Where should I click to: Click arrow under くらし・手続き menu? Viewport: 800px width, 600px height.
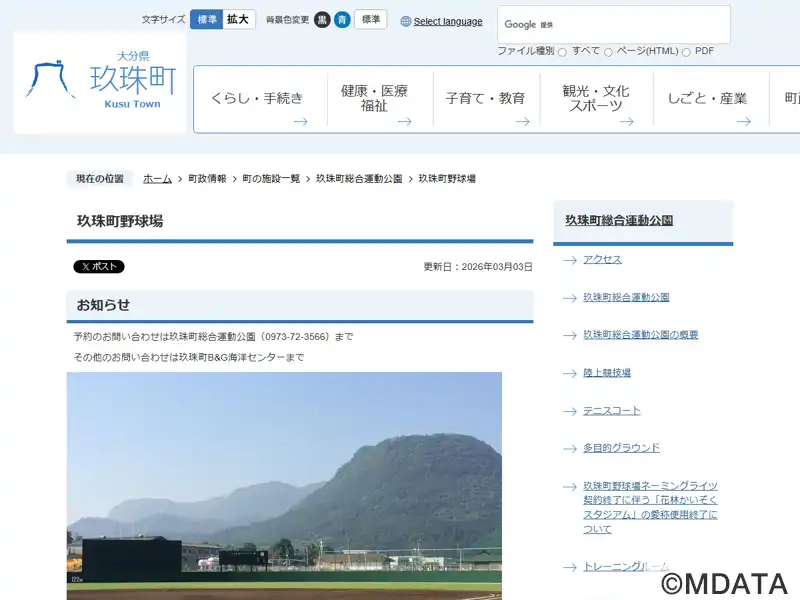click(x=301, y=121)
